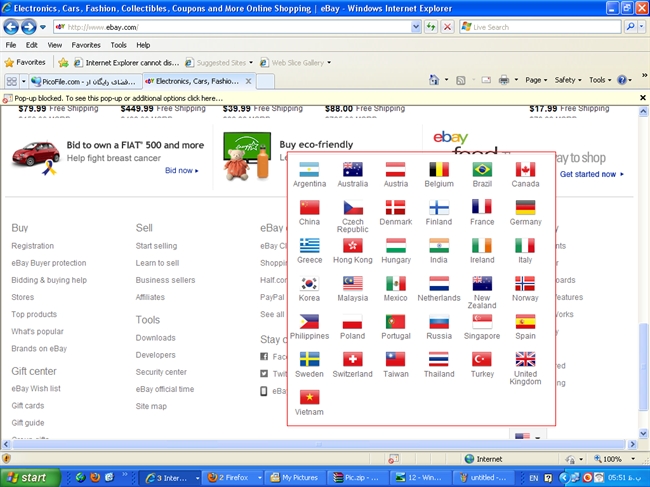This screenshot has height=487, width=650.
Task: Click the Security center link
Action: [x=161, y=372]
